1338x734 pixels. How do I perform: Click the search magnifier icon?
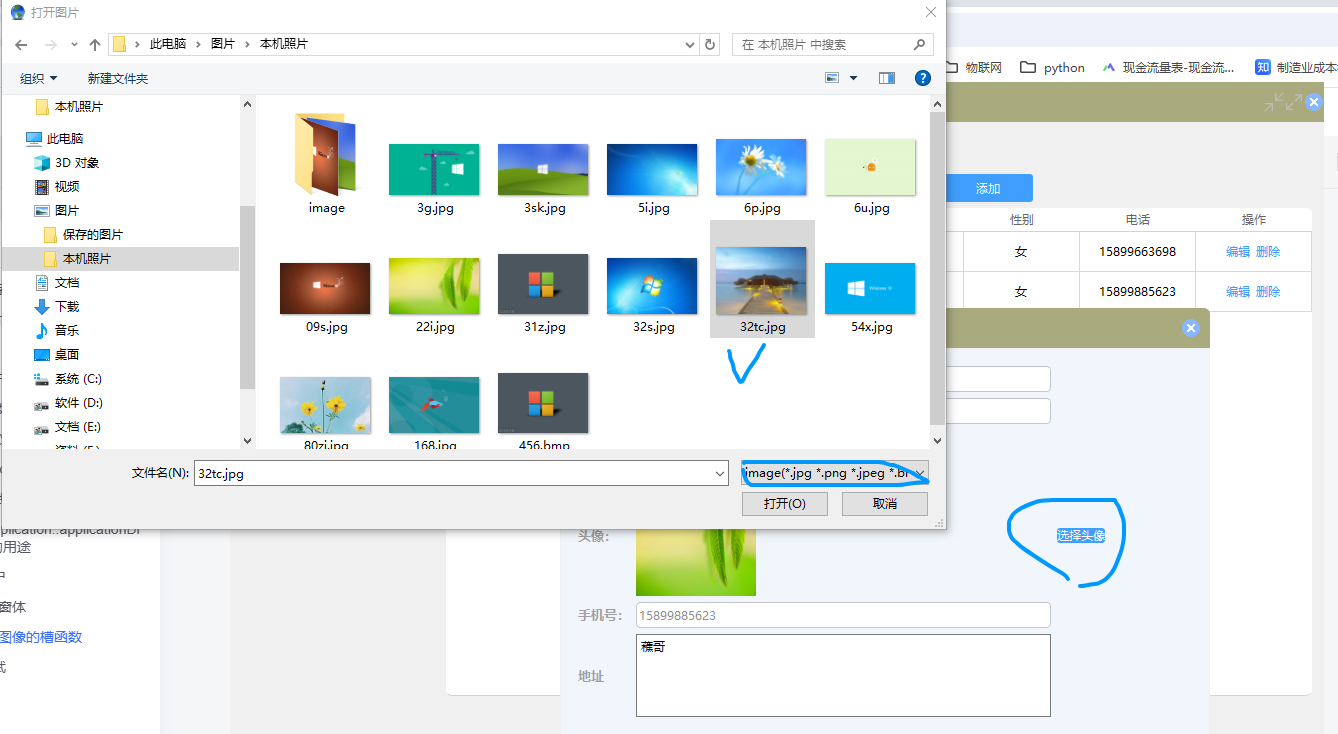[x=919, y=45]
